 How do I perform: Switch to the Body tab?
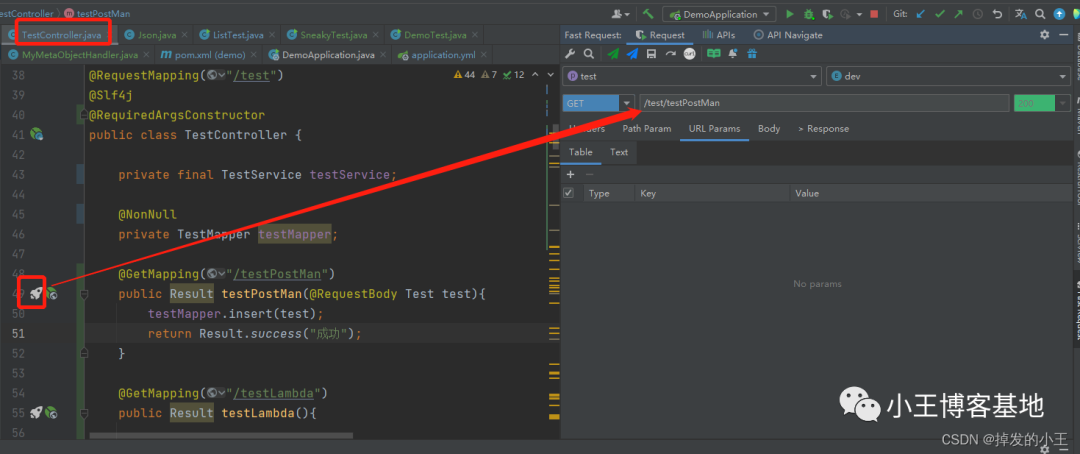768,128
